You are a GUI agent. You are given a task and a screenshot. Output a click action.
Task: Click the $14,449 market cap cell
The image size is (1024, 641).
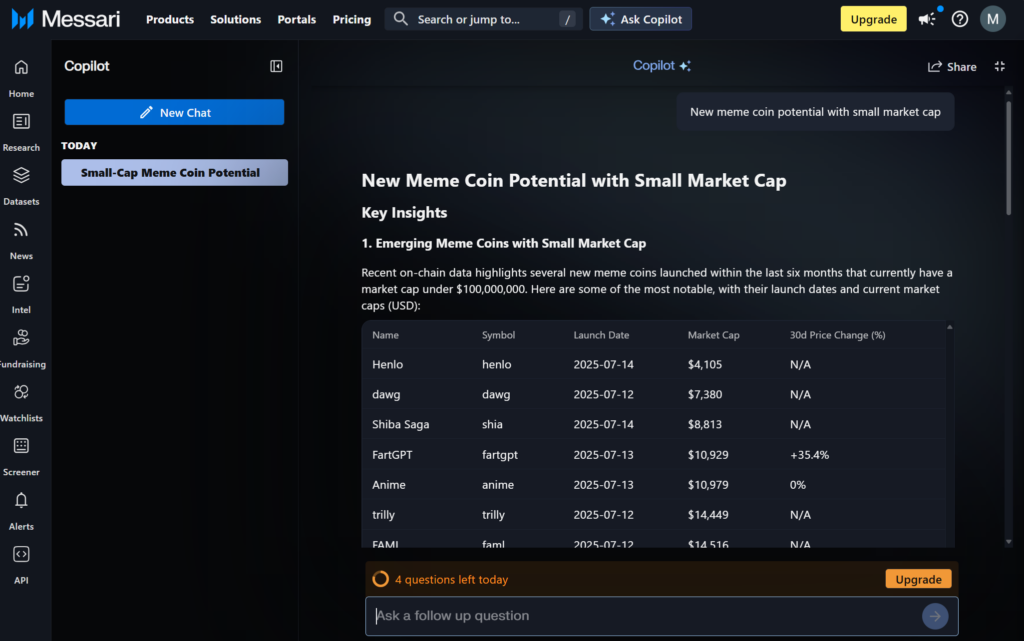point(708,514)
